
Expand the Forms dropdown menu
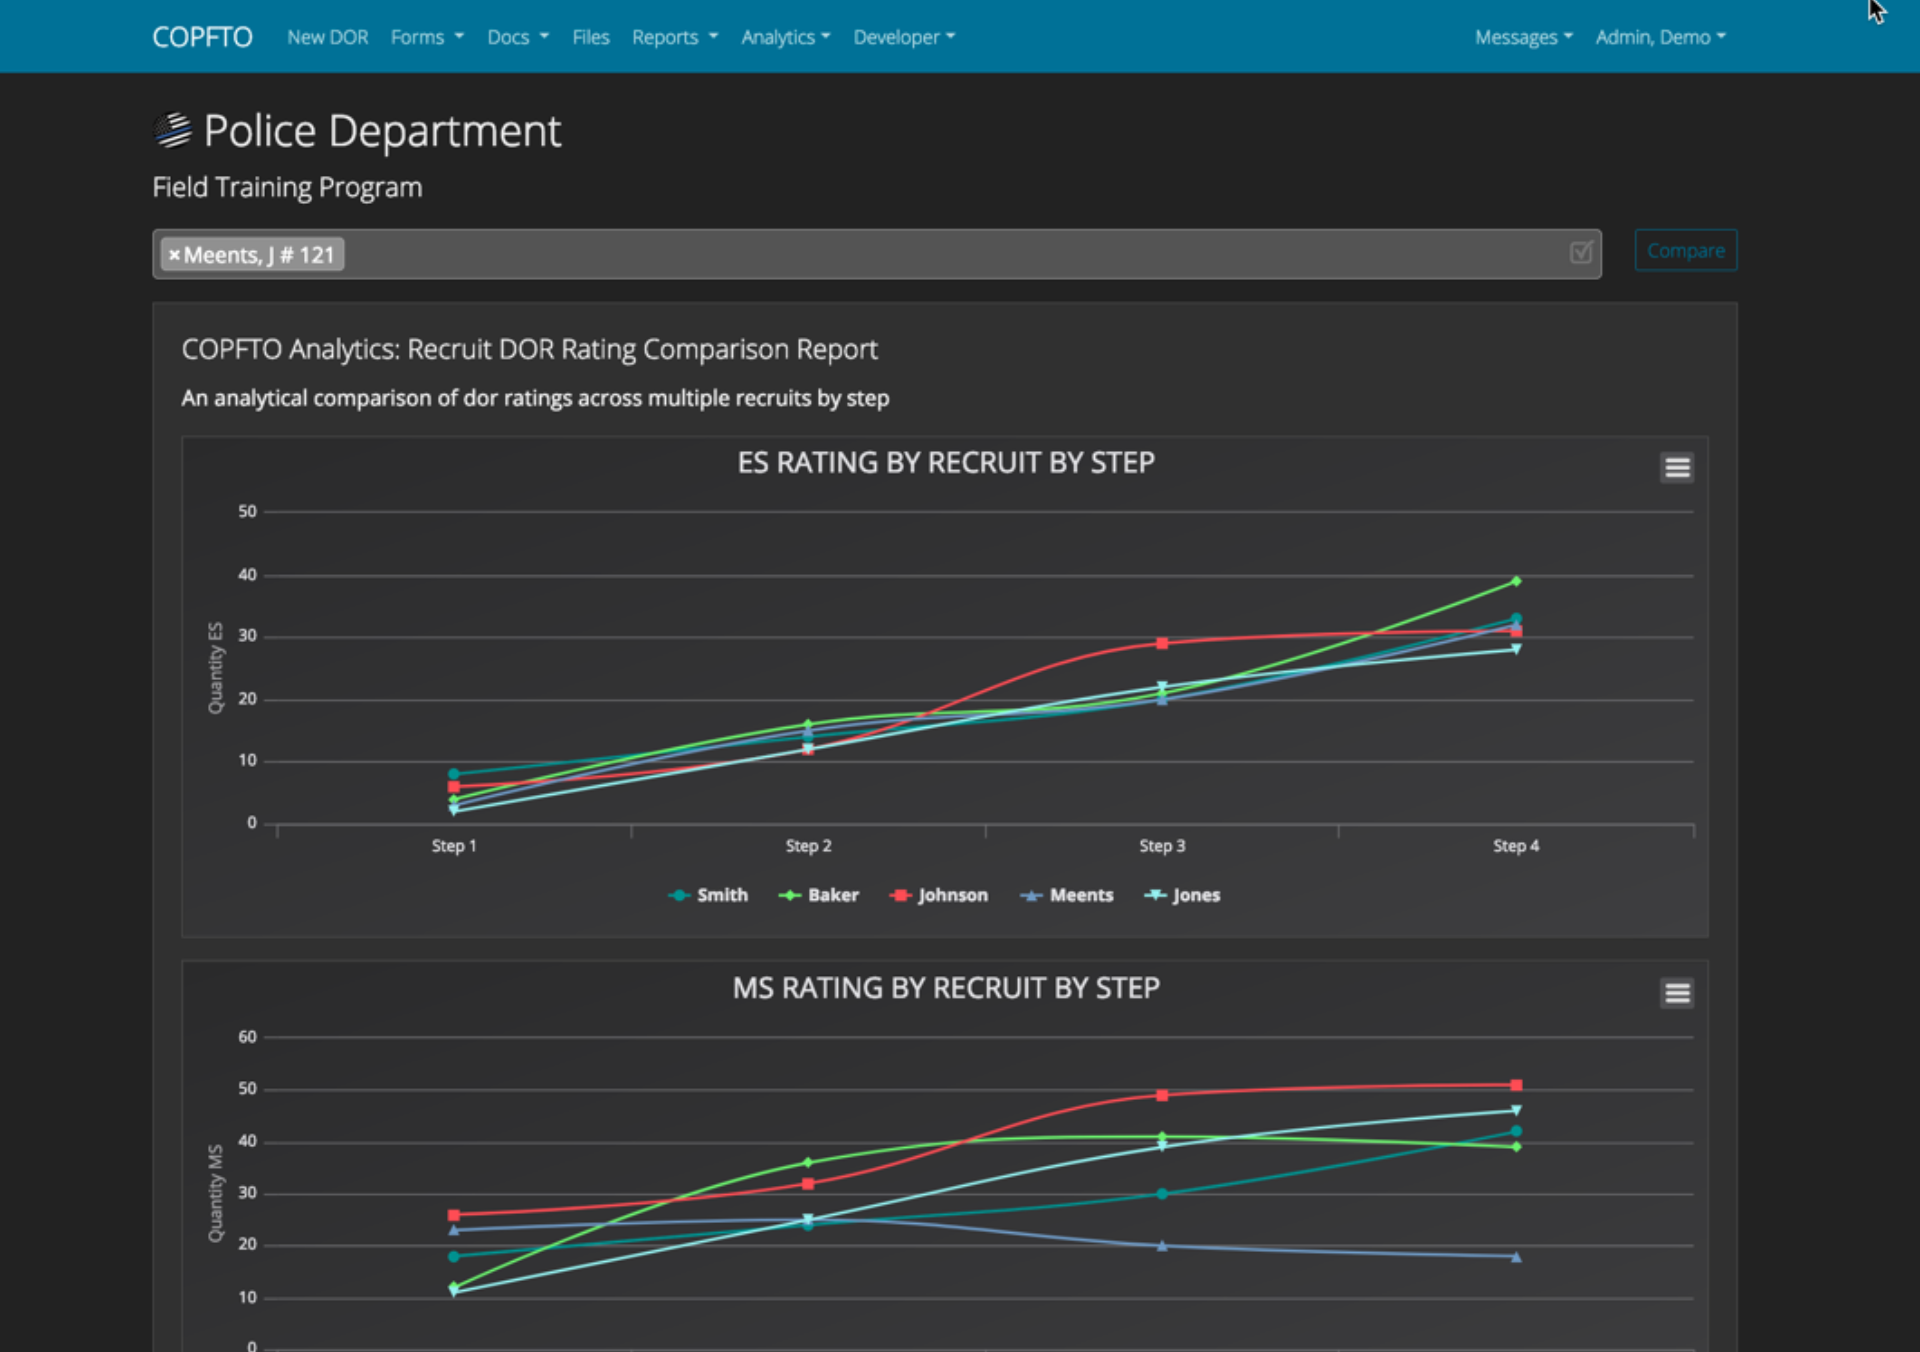coord(427,37)
